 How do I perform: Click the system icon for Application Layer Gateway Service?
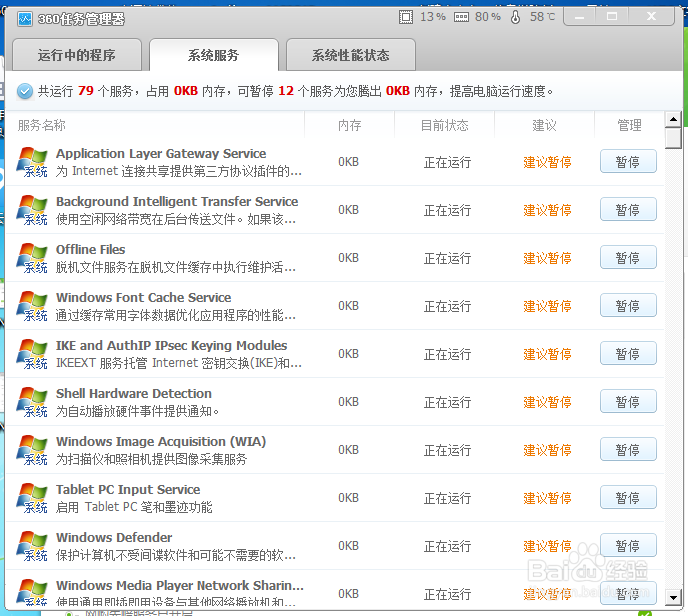pos(32,162)
